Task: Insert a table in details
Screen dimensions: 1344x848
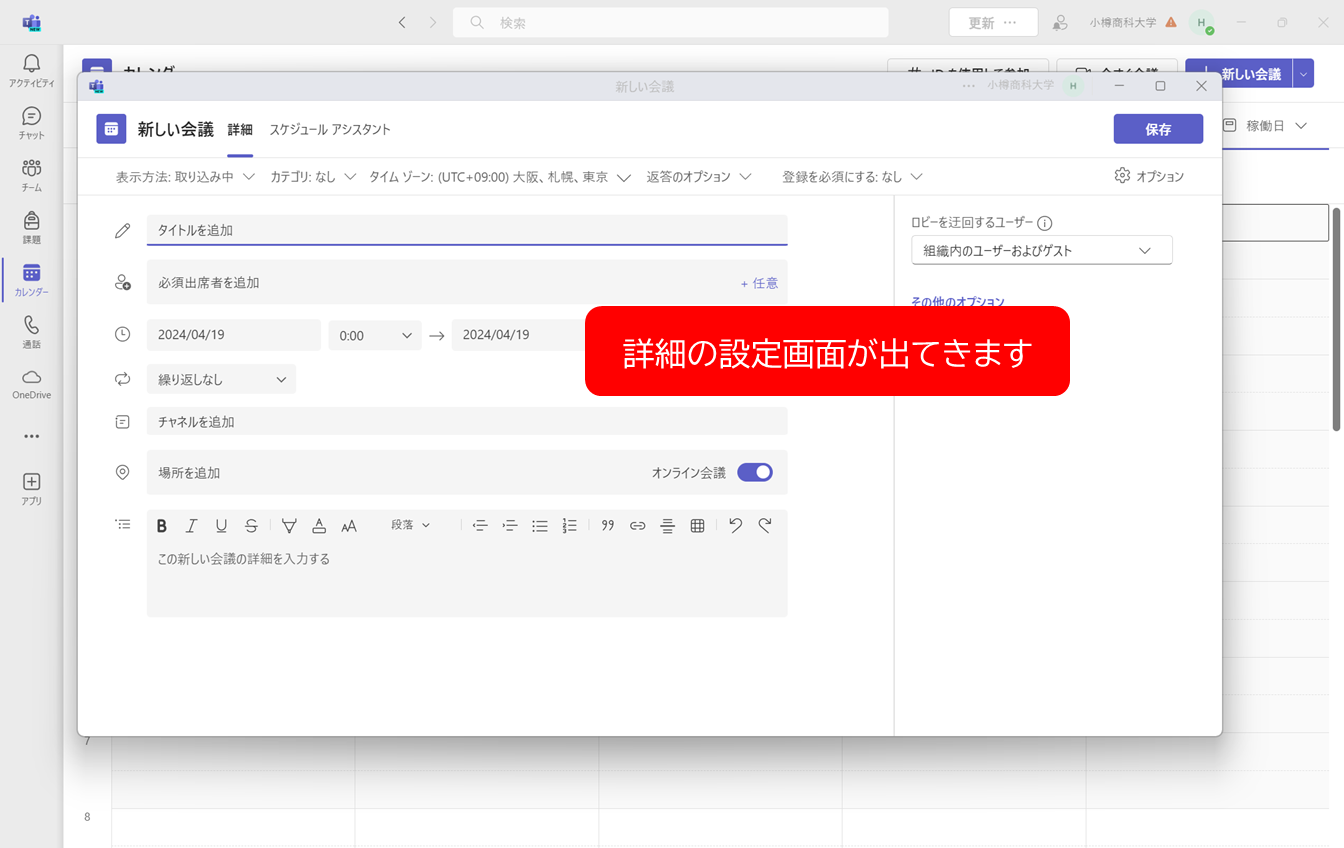Action: [698, 526]
